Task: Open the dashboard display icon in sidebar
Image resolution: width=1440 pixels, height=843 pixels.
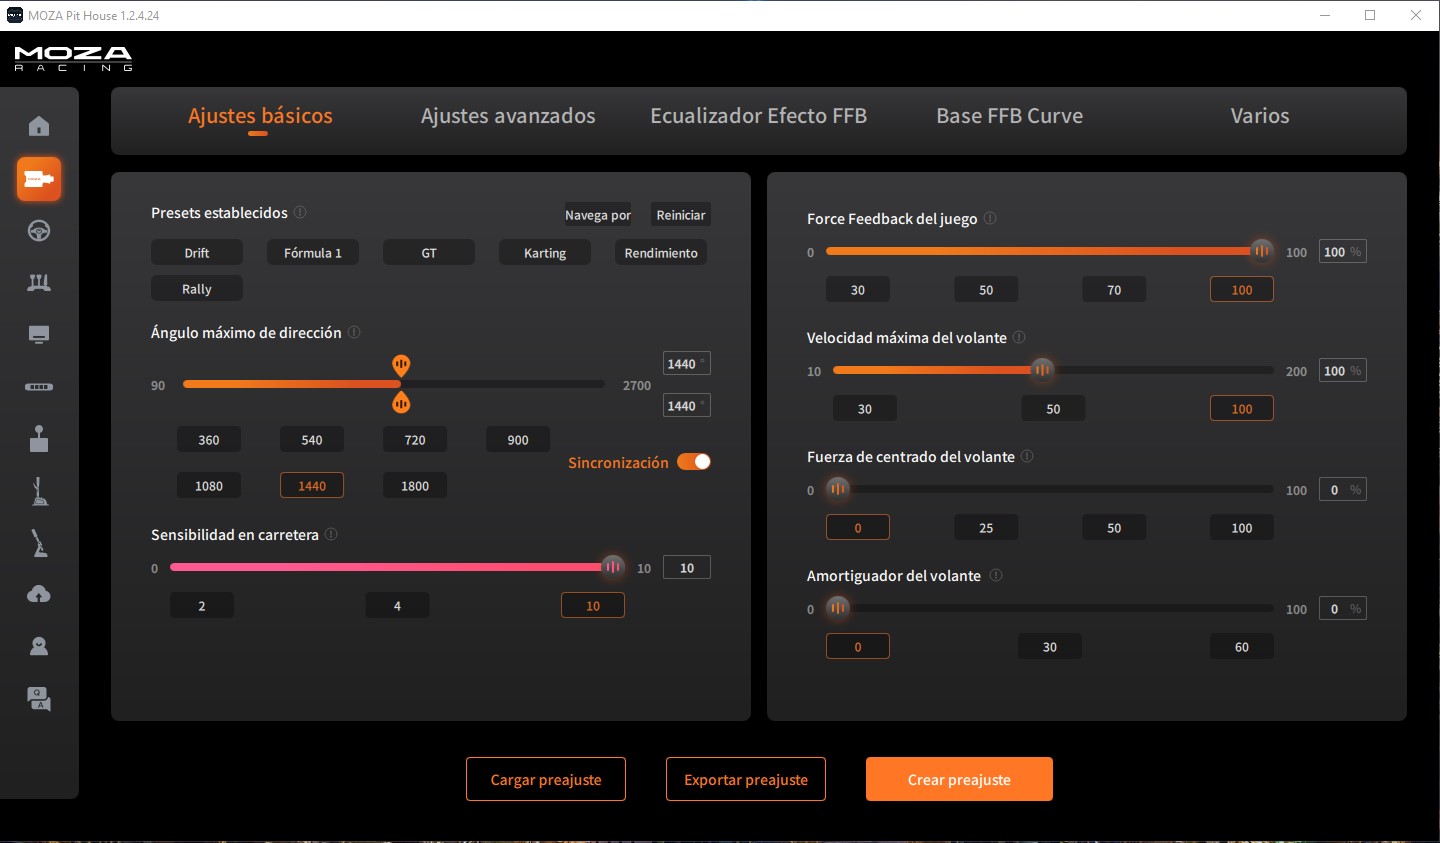Action: [x=39, y=335]
